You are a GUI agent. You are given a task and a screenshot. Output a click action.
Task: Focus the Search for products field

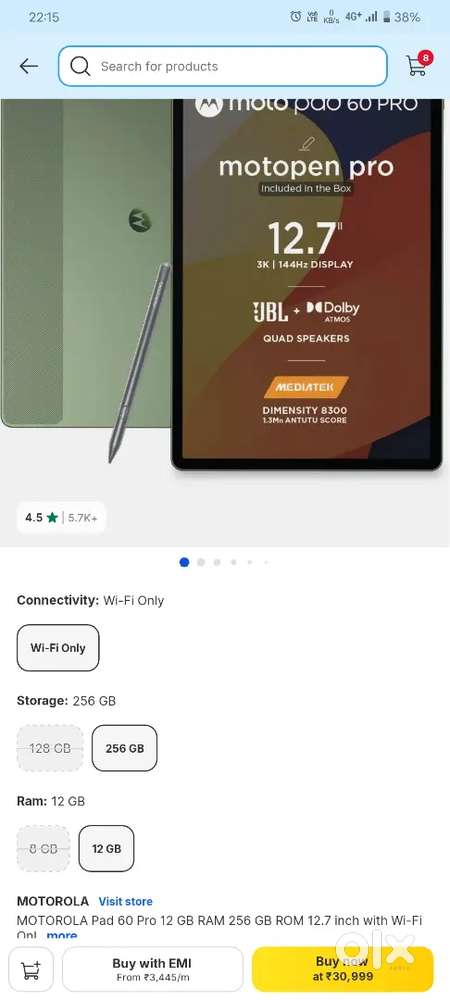pyautogui.click(x=222, y=66)
